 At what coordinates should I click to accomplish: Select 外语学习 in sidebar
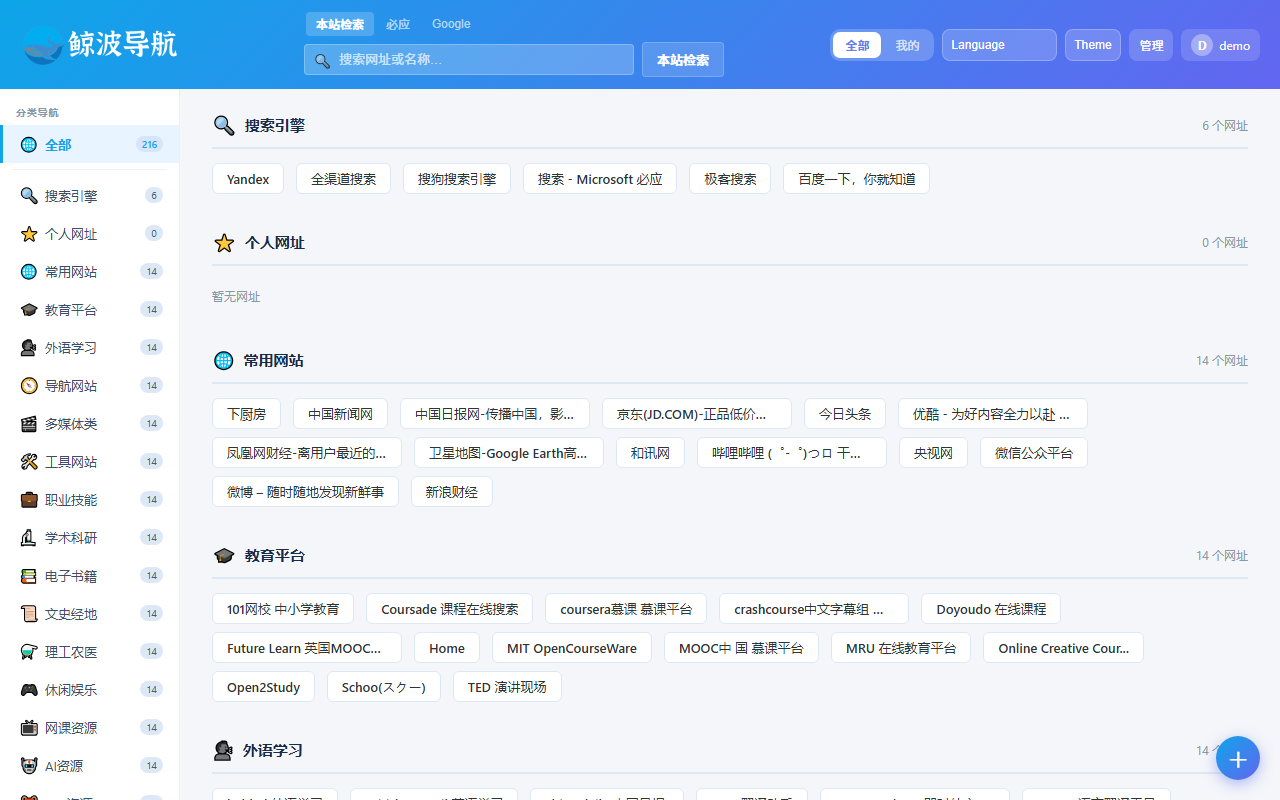pos(90,348)
